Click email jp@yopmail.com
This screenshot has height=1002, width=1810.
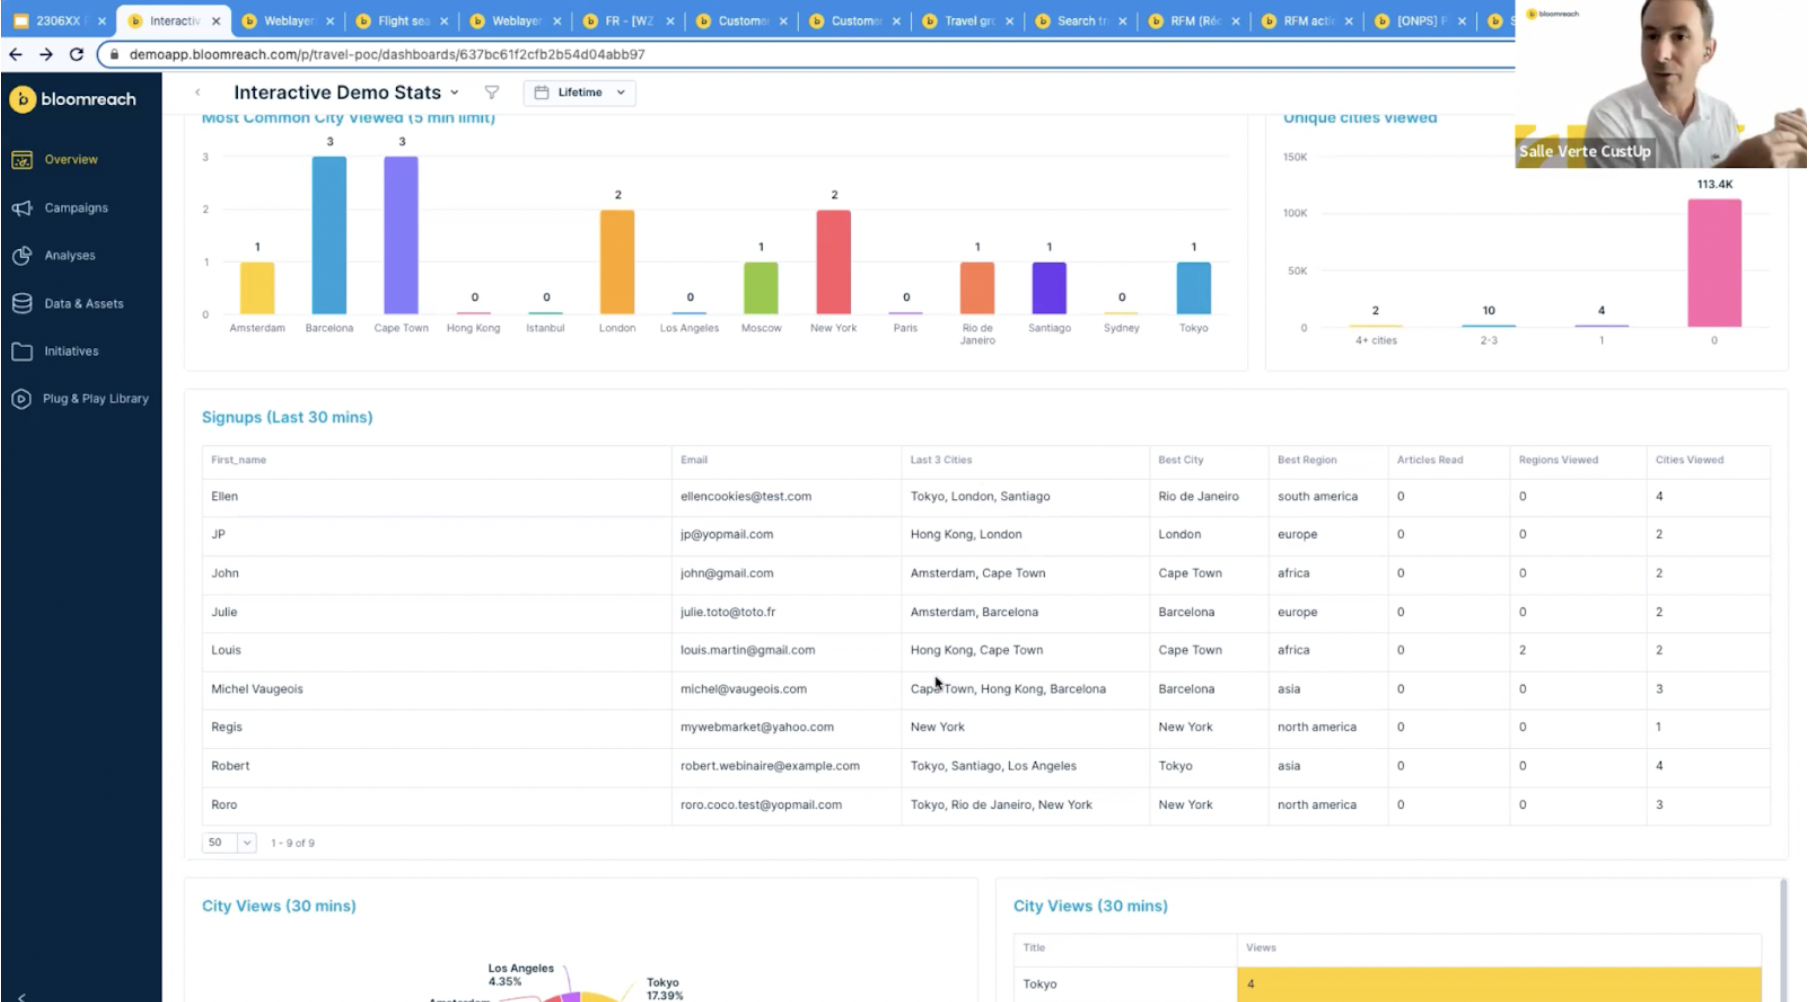tap(727, 534)
